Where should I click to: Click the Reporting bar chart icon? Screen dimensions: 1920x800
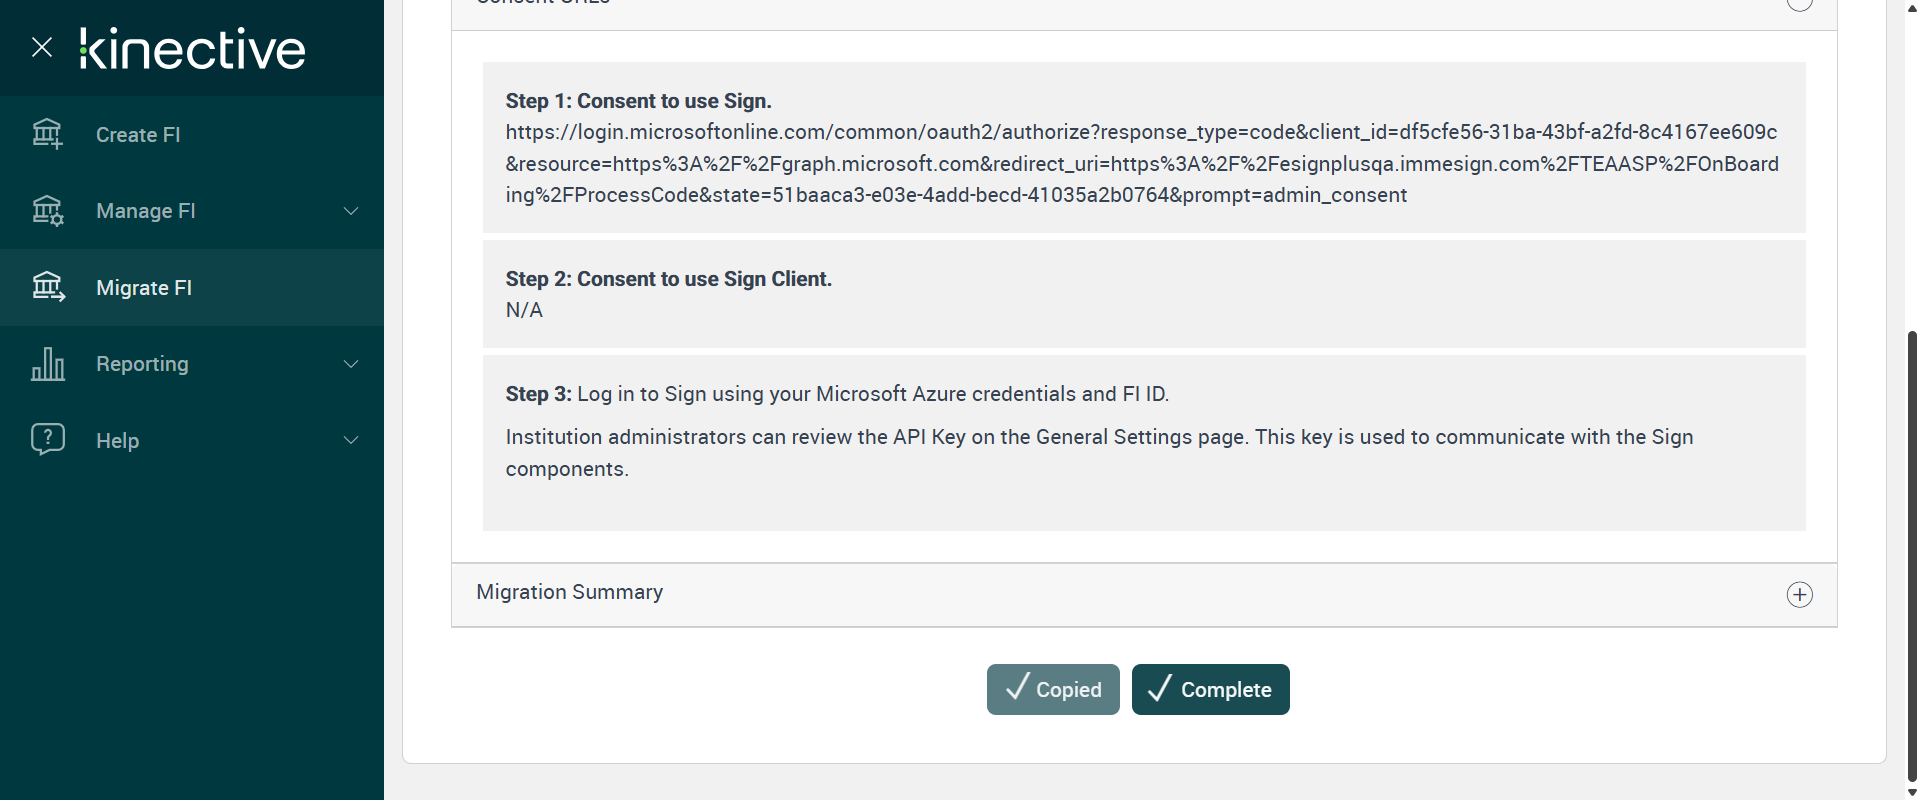pyautogui.click(x=47, y=364)
